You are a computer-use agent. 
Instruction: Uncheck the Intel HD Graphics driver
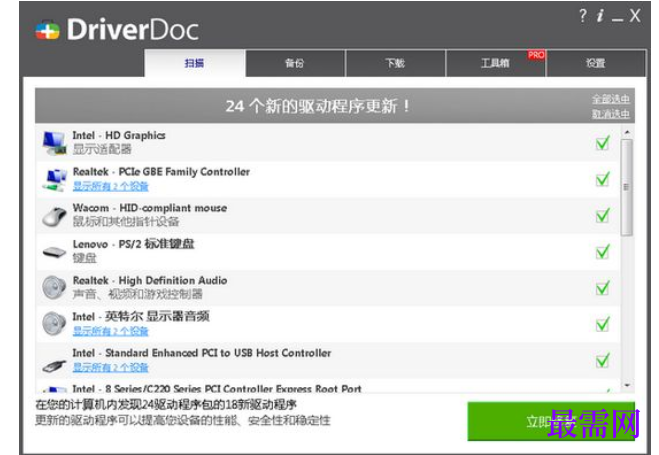(603, 143)
